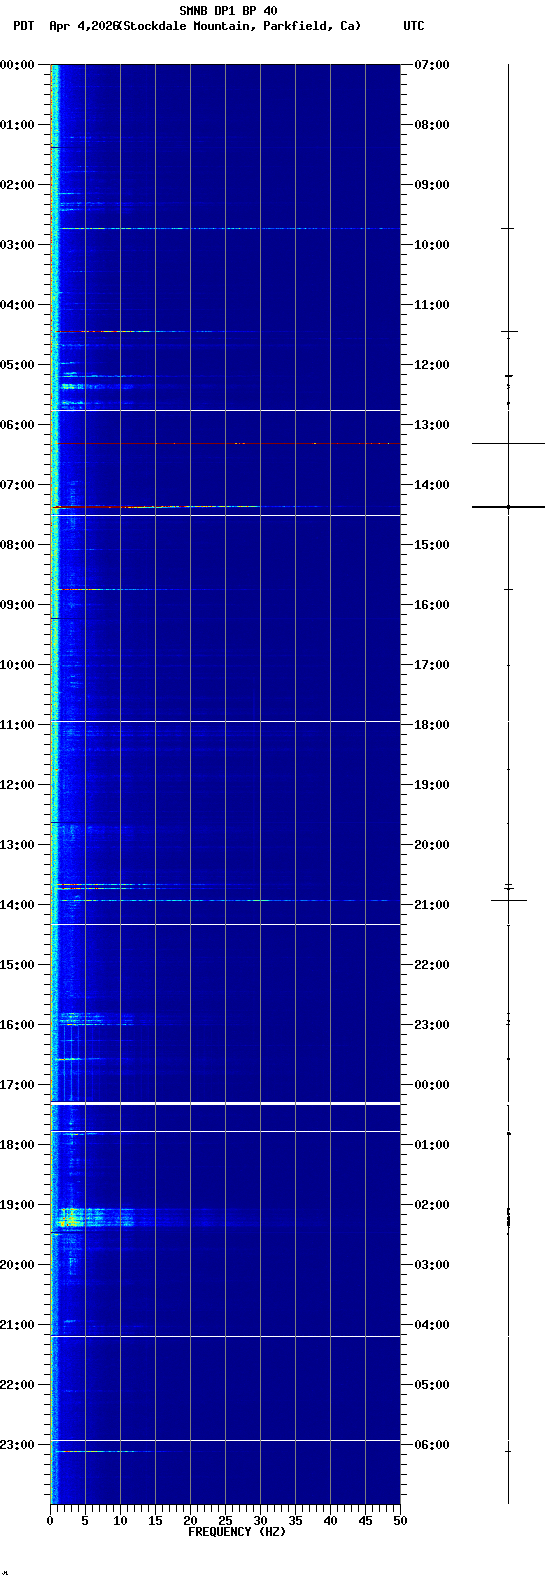The height and width of the screenshot is (1584, 552).
Task: Click the 16:00 label on PDT axis
Action: tap(17, 1025)
